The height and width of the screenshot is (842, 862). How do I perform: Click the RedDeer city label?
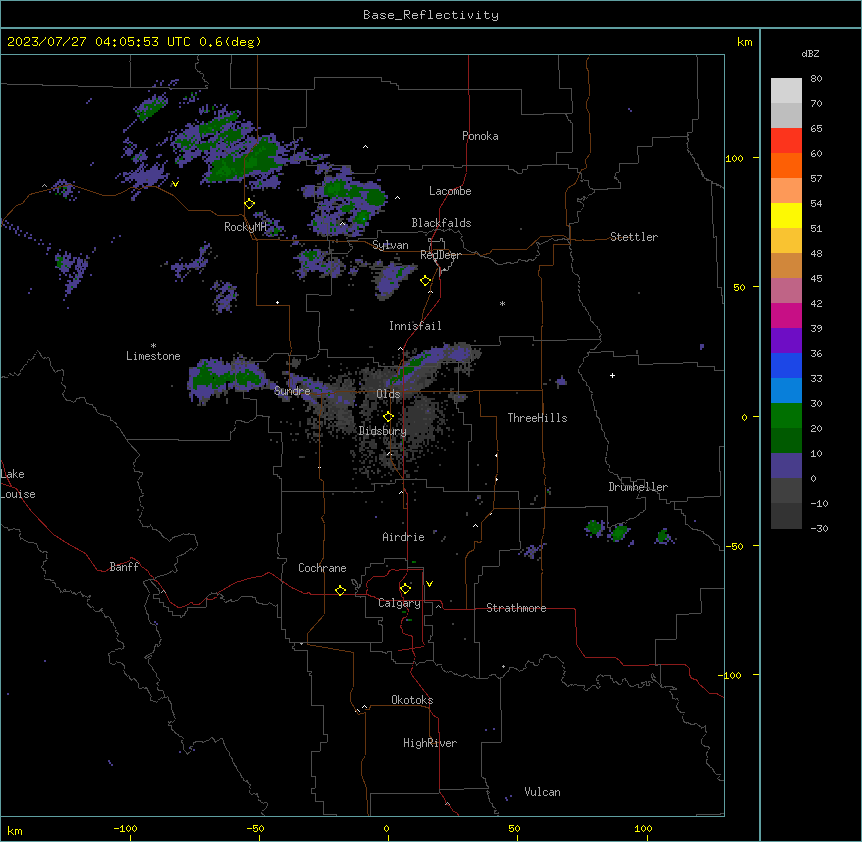[440, 255]
